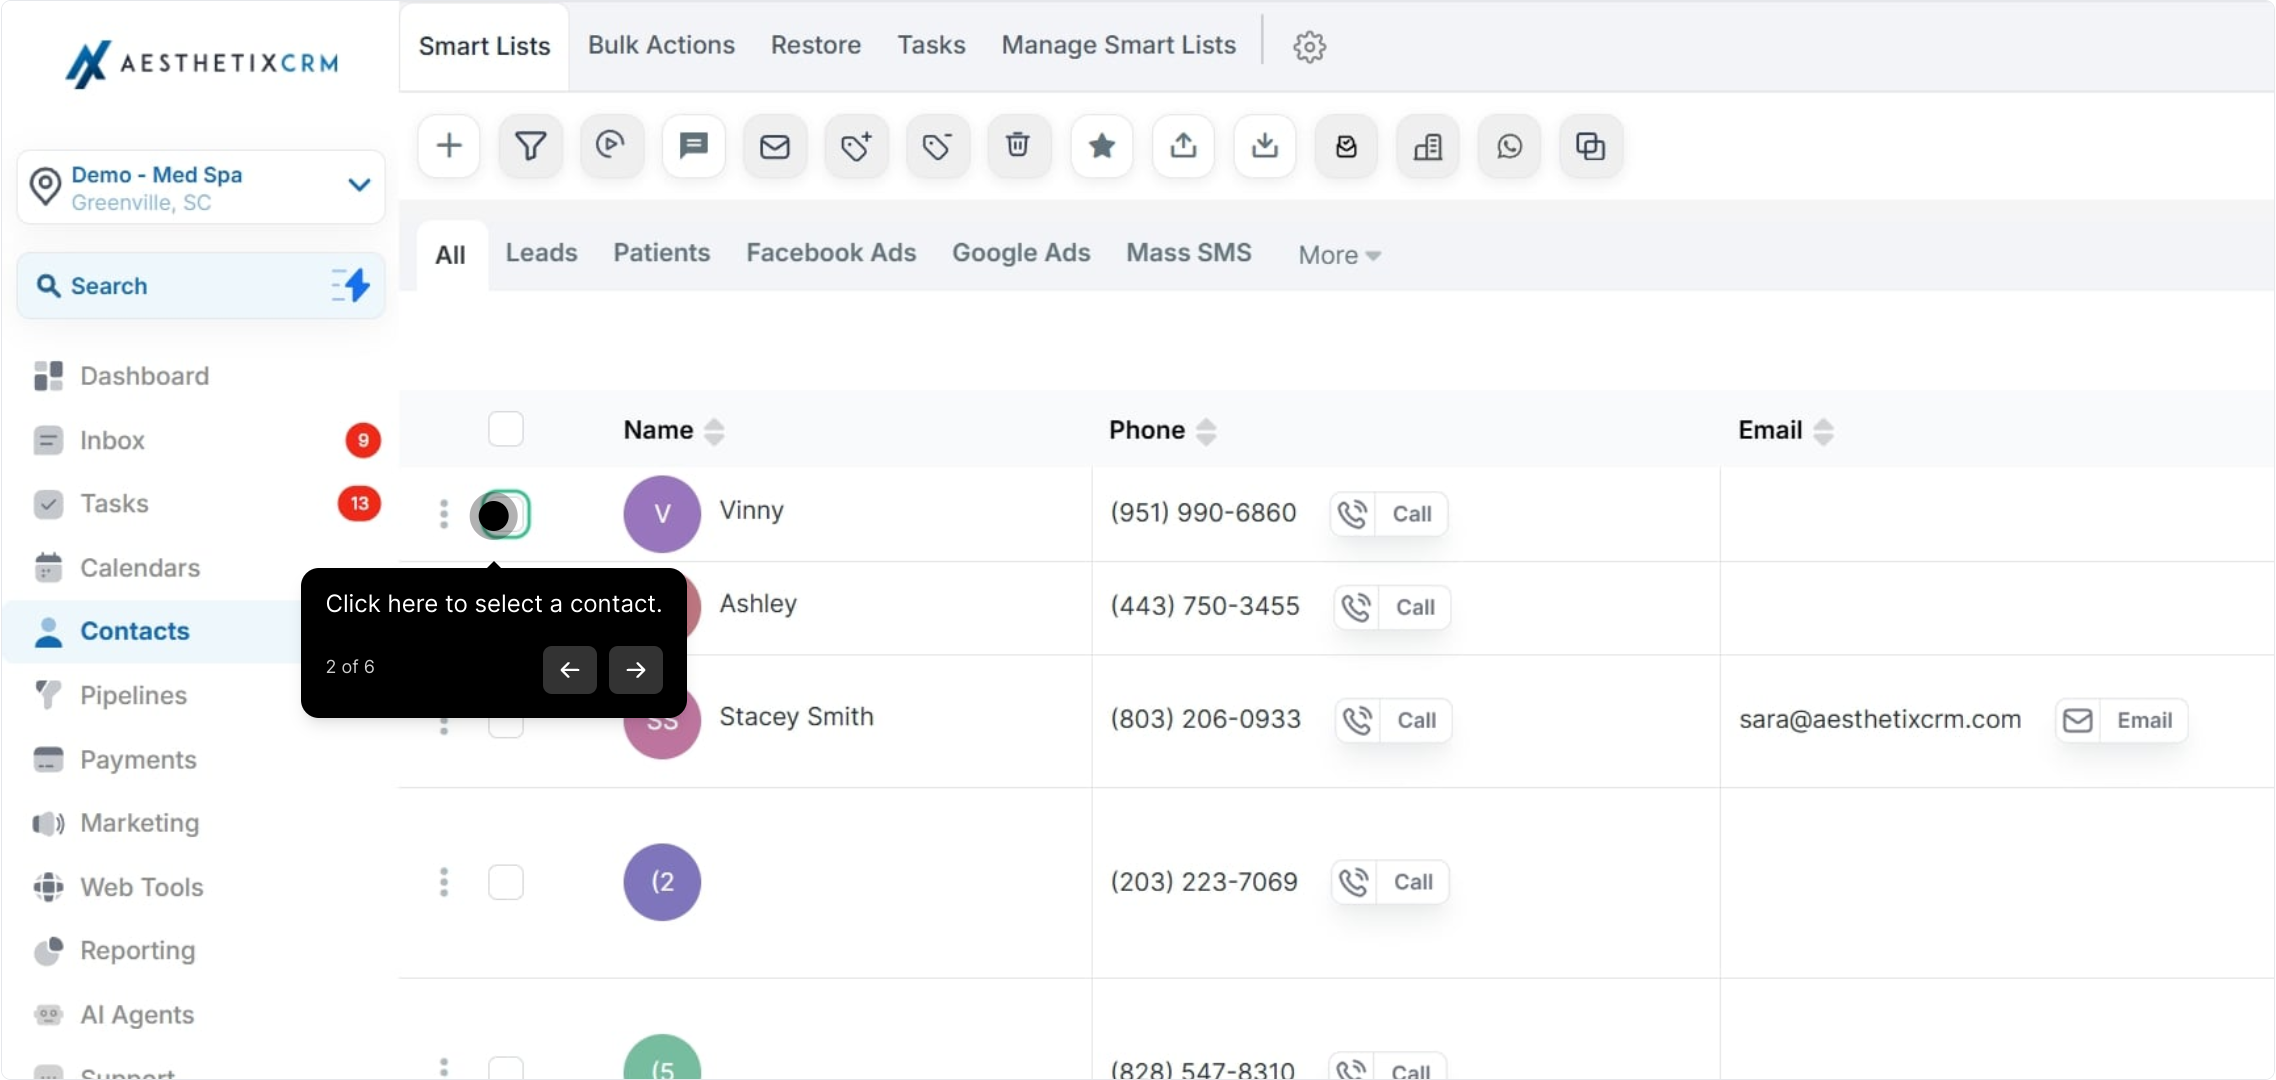This screenshot has width=2276, height=1080.
Task: Click the Add Tag icon
Action: [856, 146]
